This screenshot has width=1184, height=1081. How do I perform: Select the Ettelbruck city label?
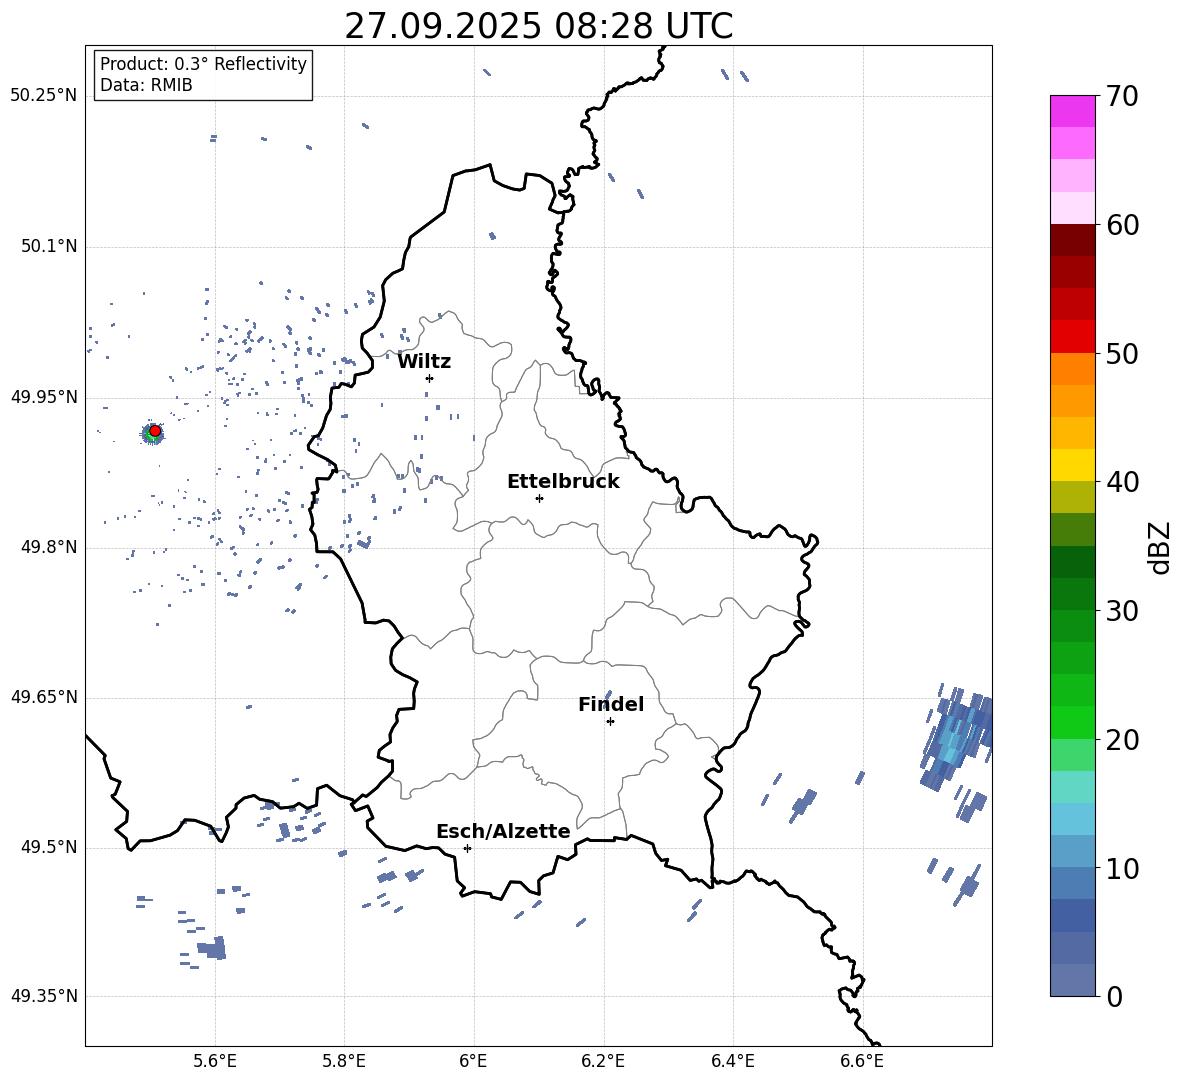click(563, 482)
